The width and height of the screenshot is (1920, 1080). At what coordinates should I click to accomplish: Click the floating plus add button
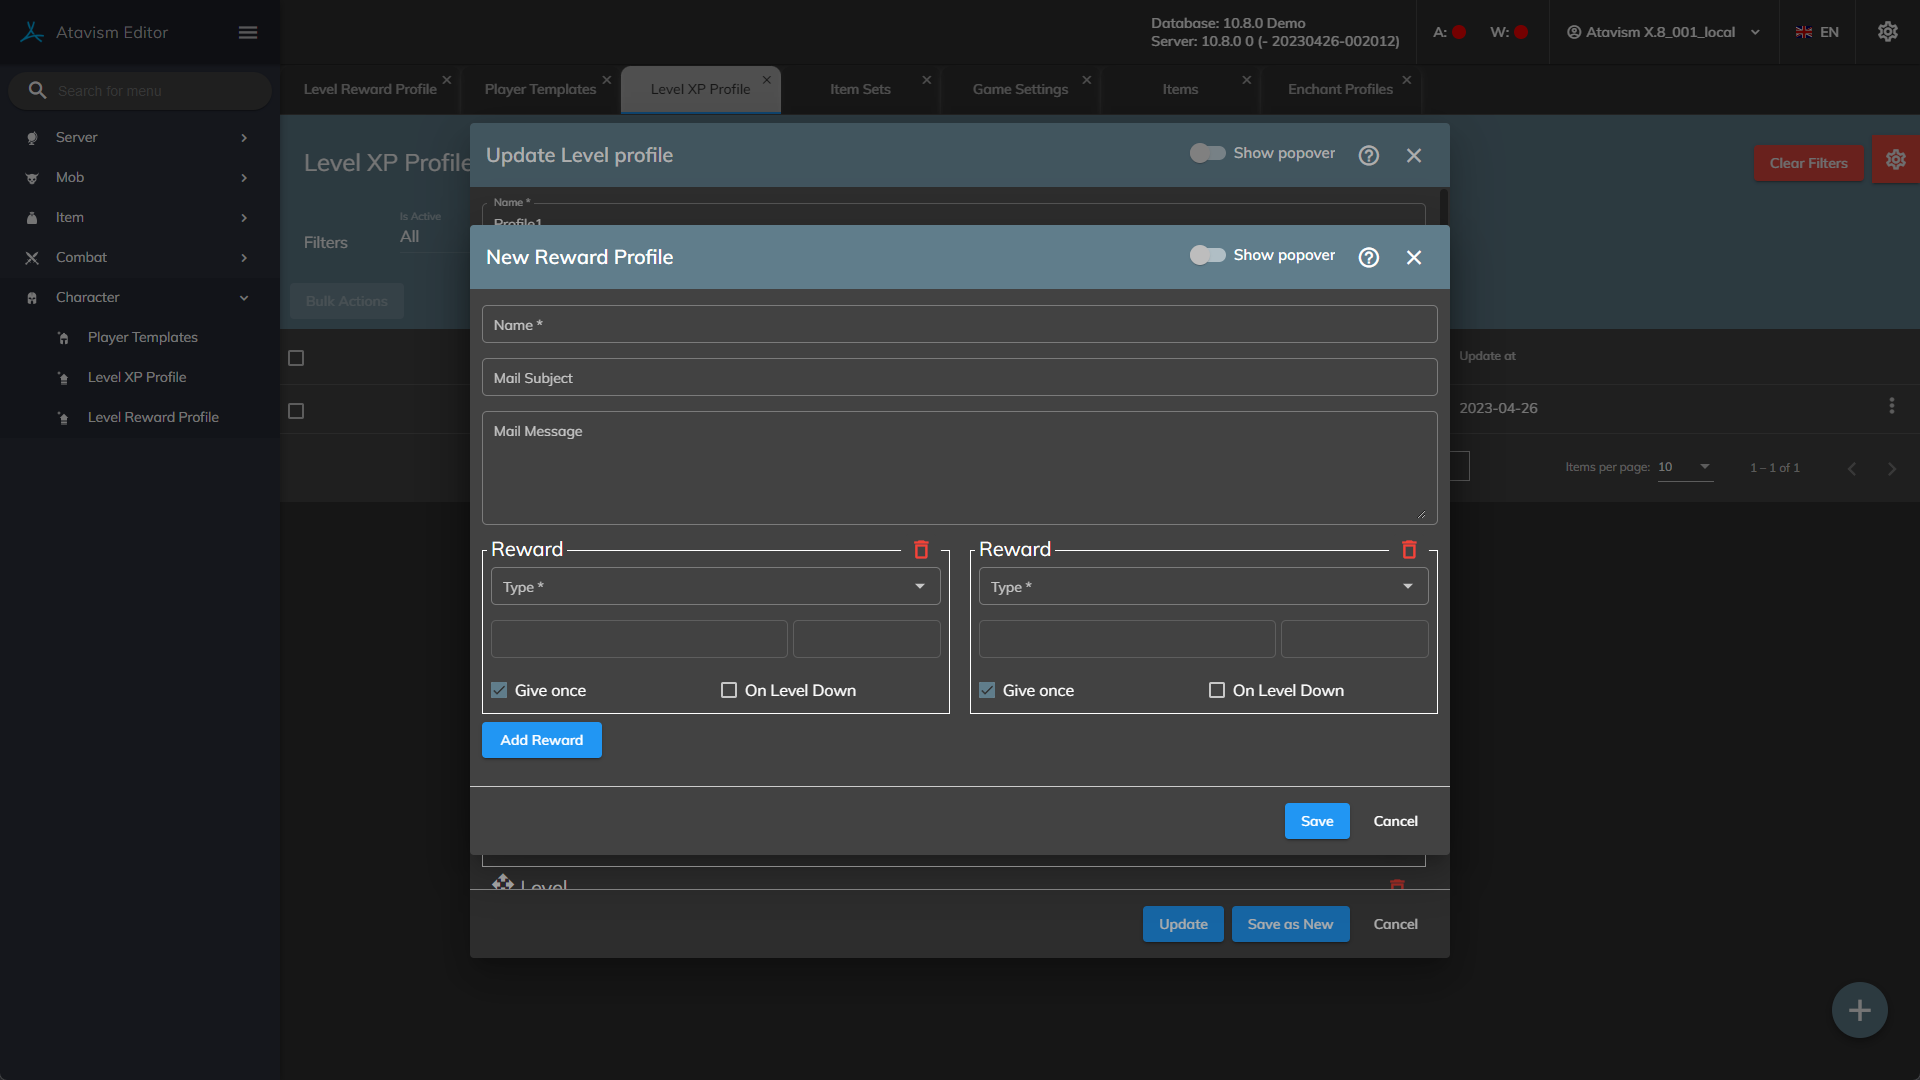[1859, 1010]
